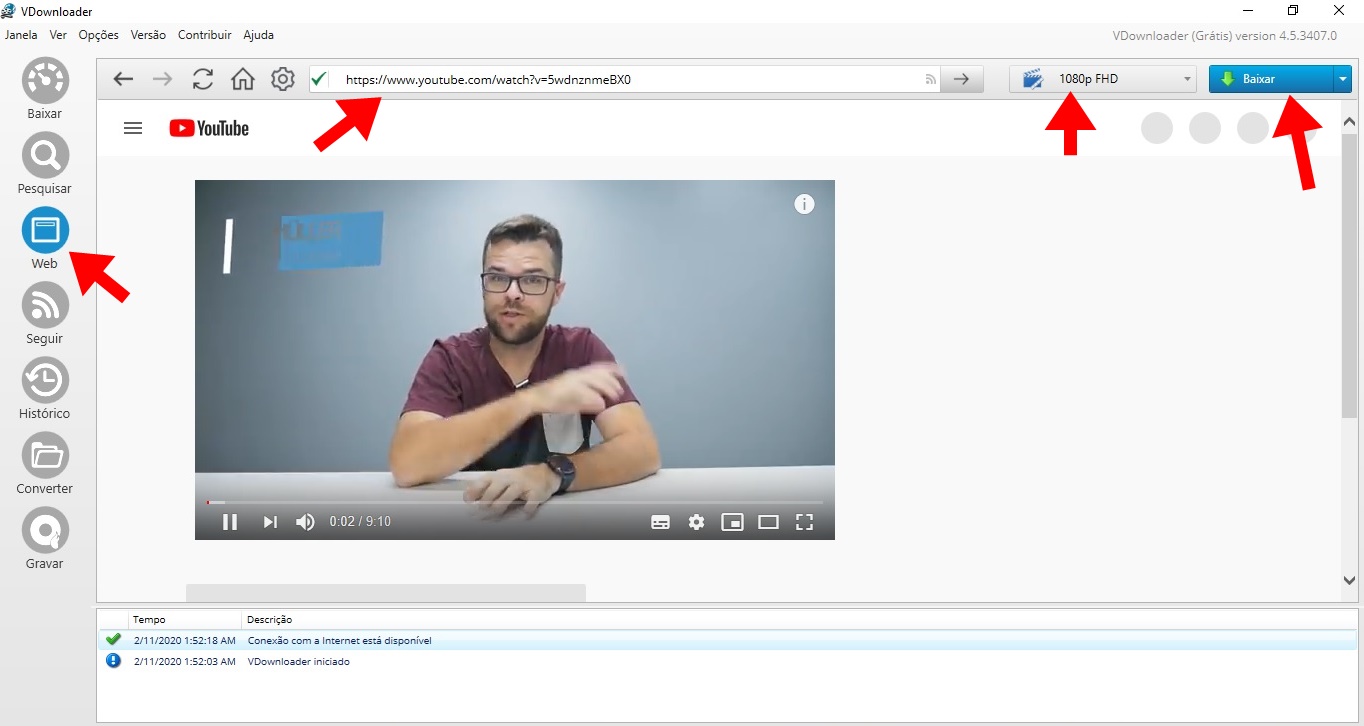The width and height of the screenshot is (1364, 726).
Task: Go forward in the embedded browser
Action: [x=162, y=79]
